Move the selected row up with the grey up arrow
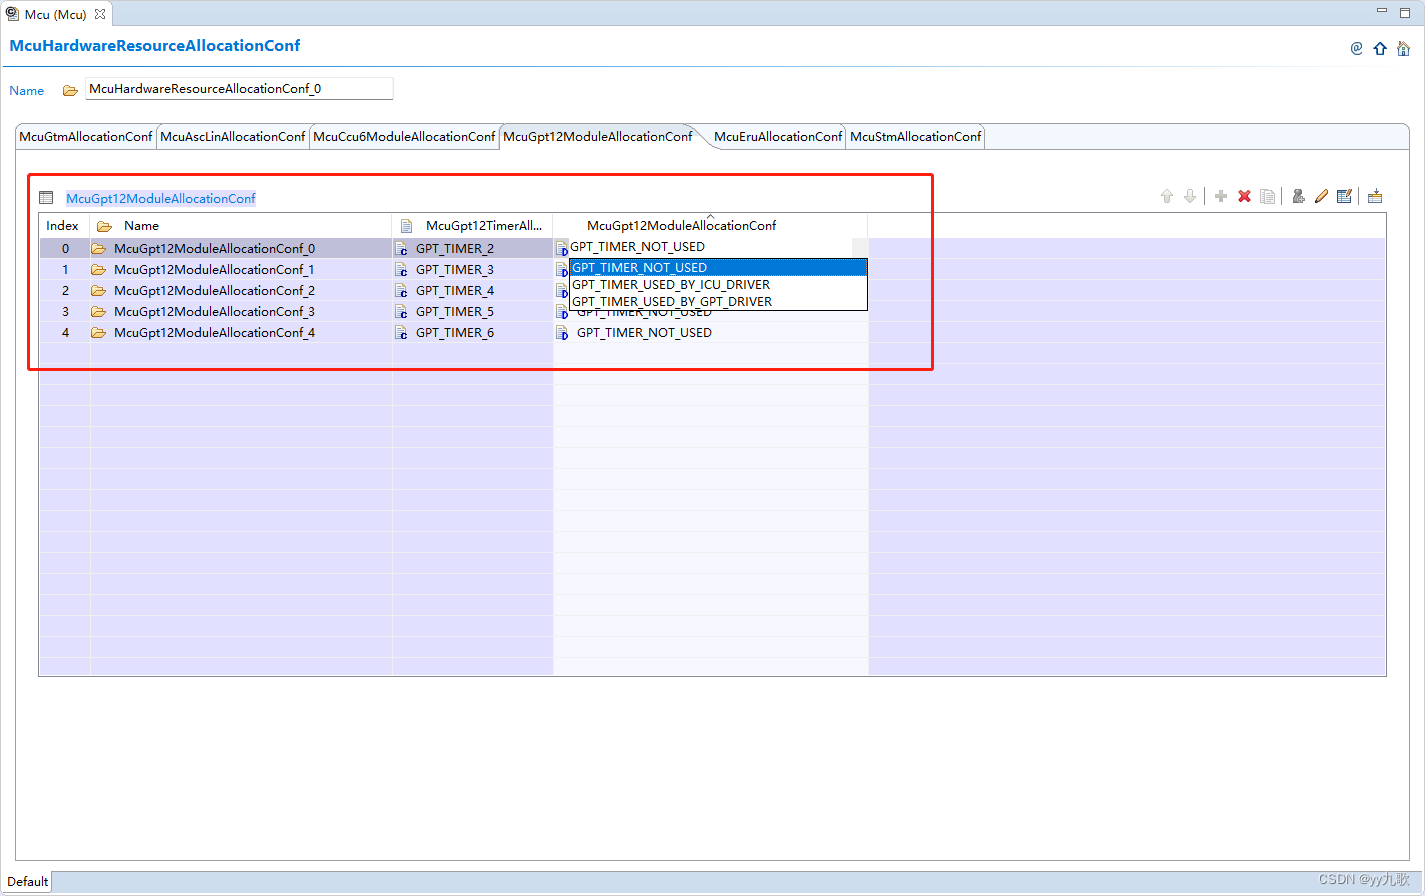1425x896 pixels. [x=1166, y=196]
